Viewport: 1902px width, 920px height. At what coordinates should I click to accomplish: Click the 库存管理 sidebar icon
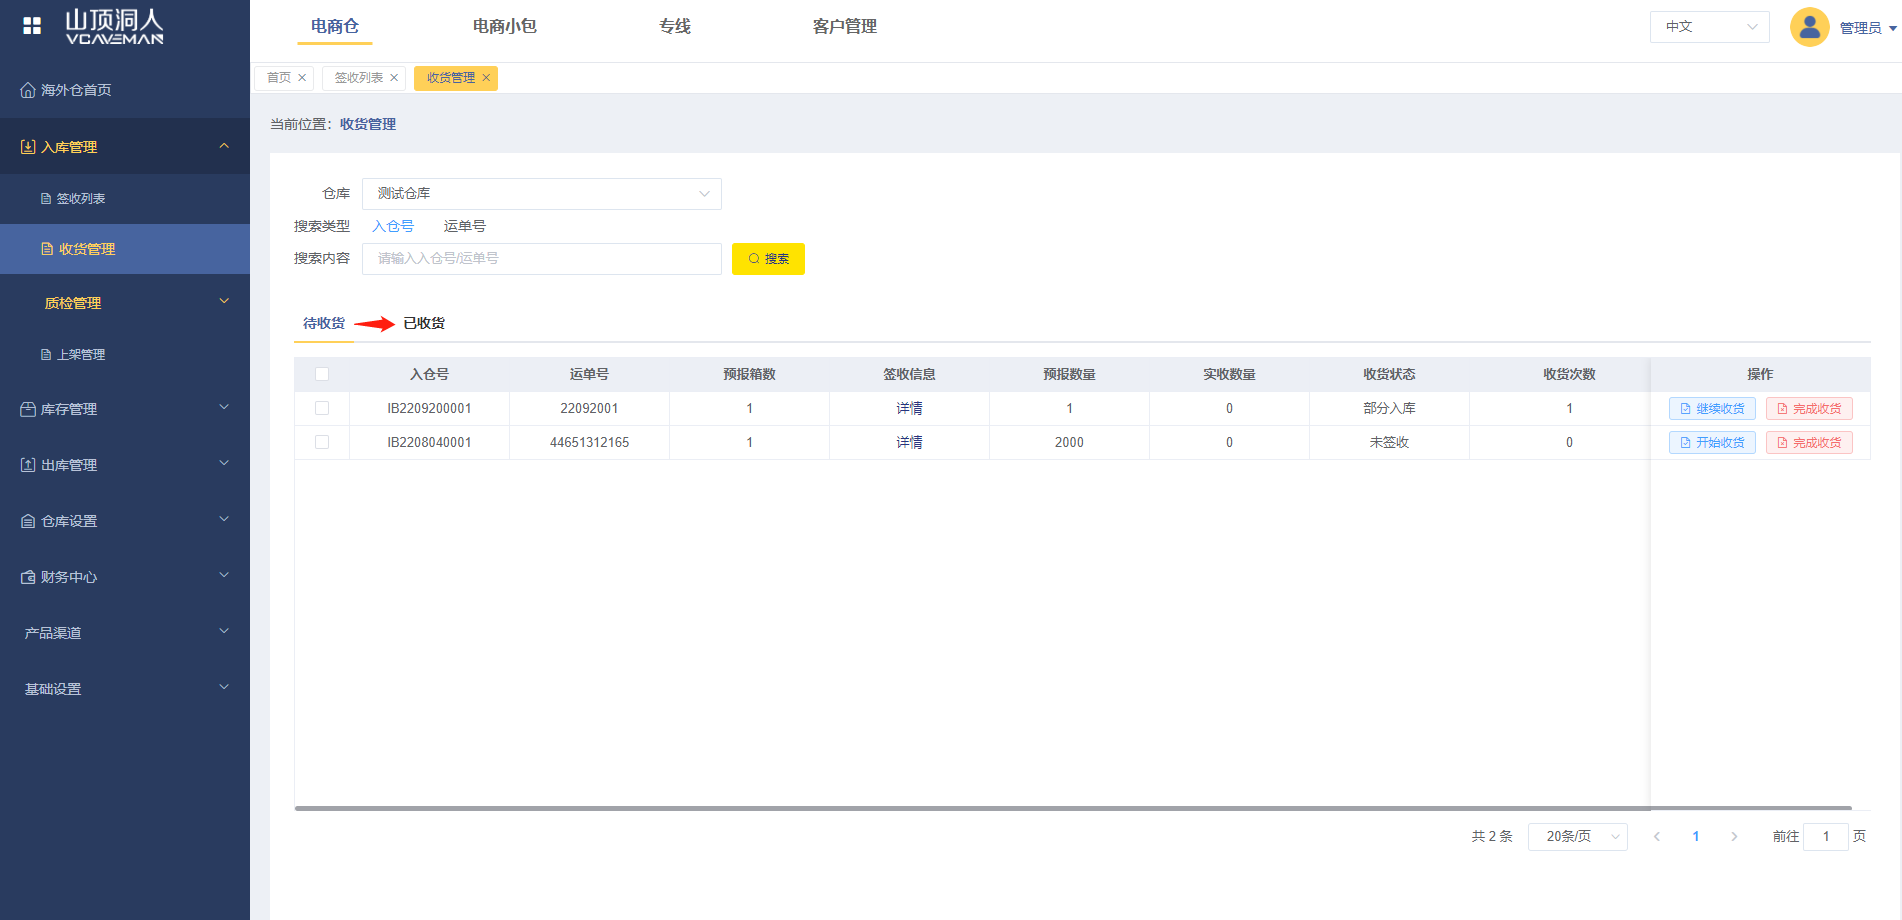(28, 409)
